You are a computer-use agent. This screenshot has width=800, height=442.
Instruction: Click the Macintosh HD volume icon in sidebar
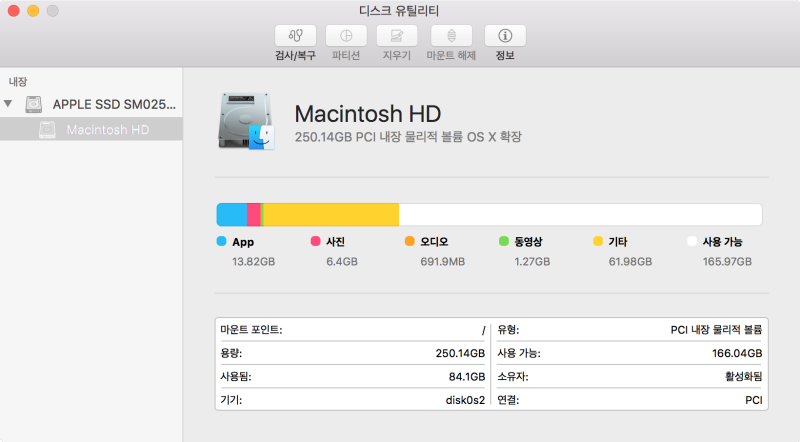(x=47, y=130)
